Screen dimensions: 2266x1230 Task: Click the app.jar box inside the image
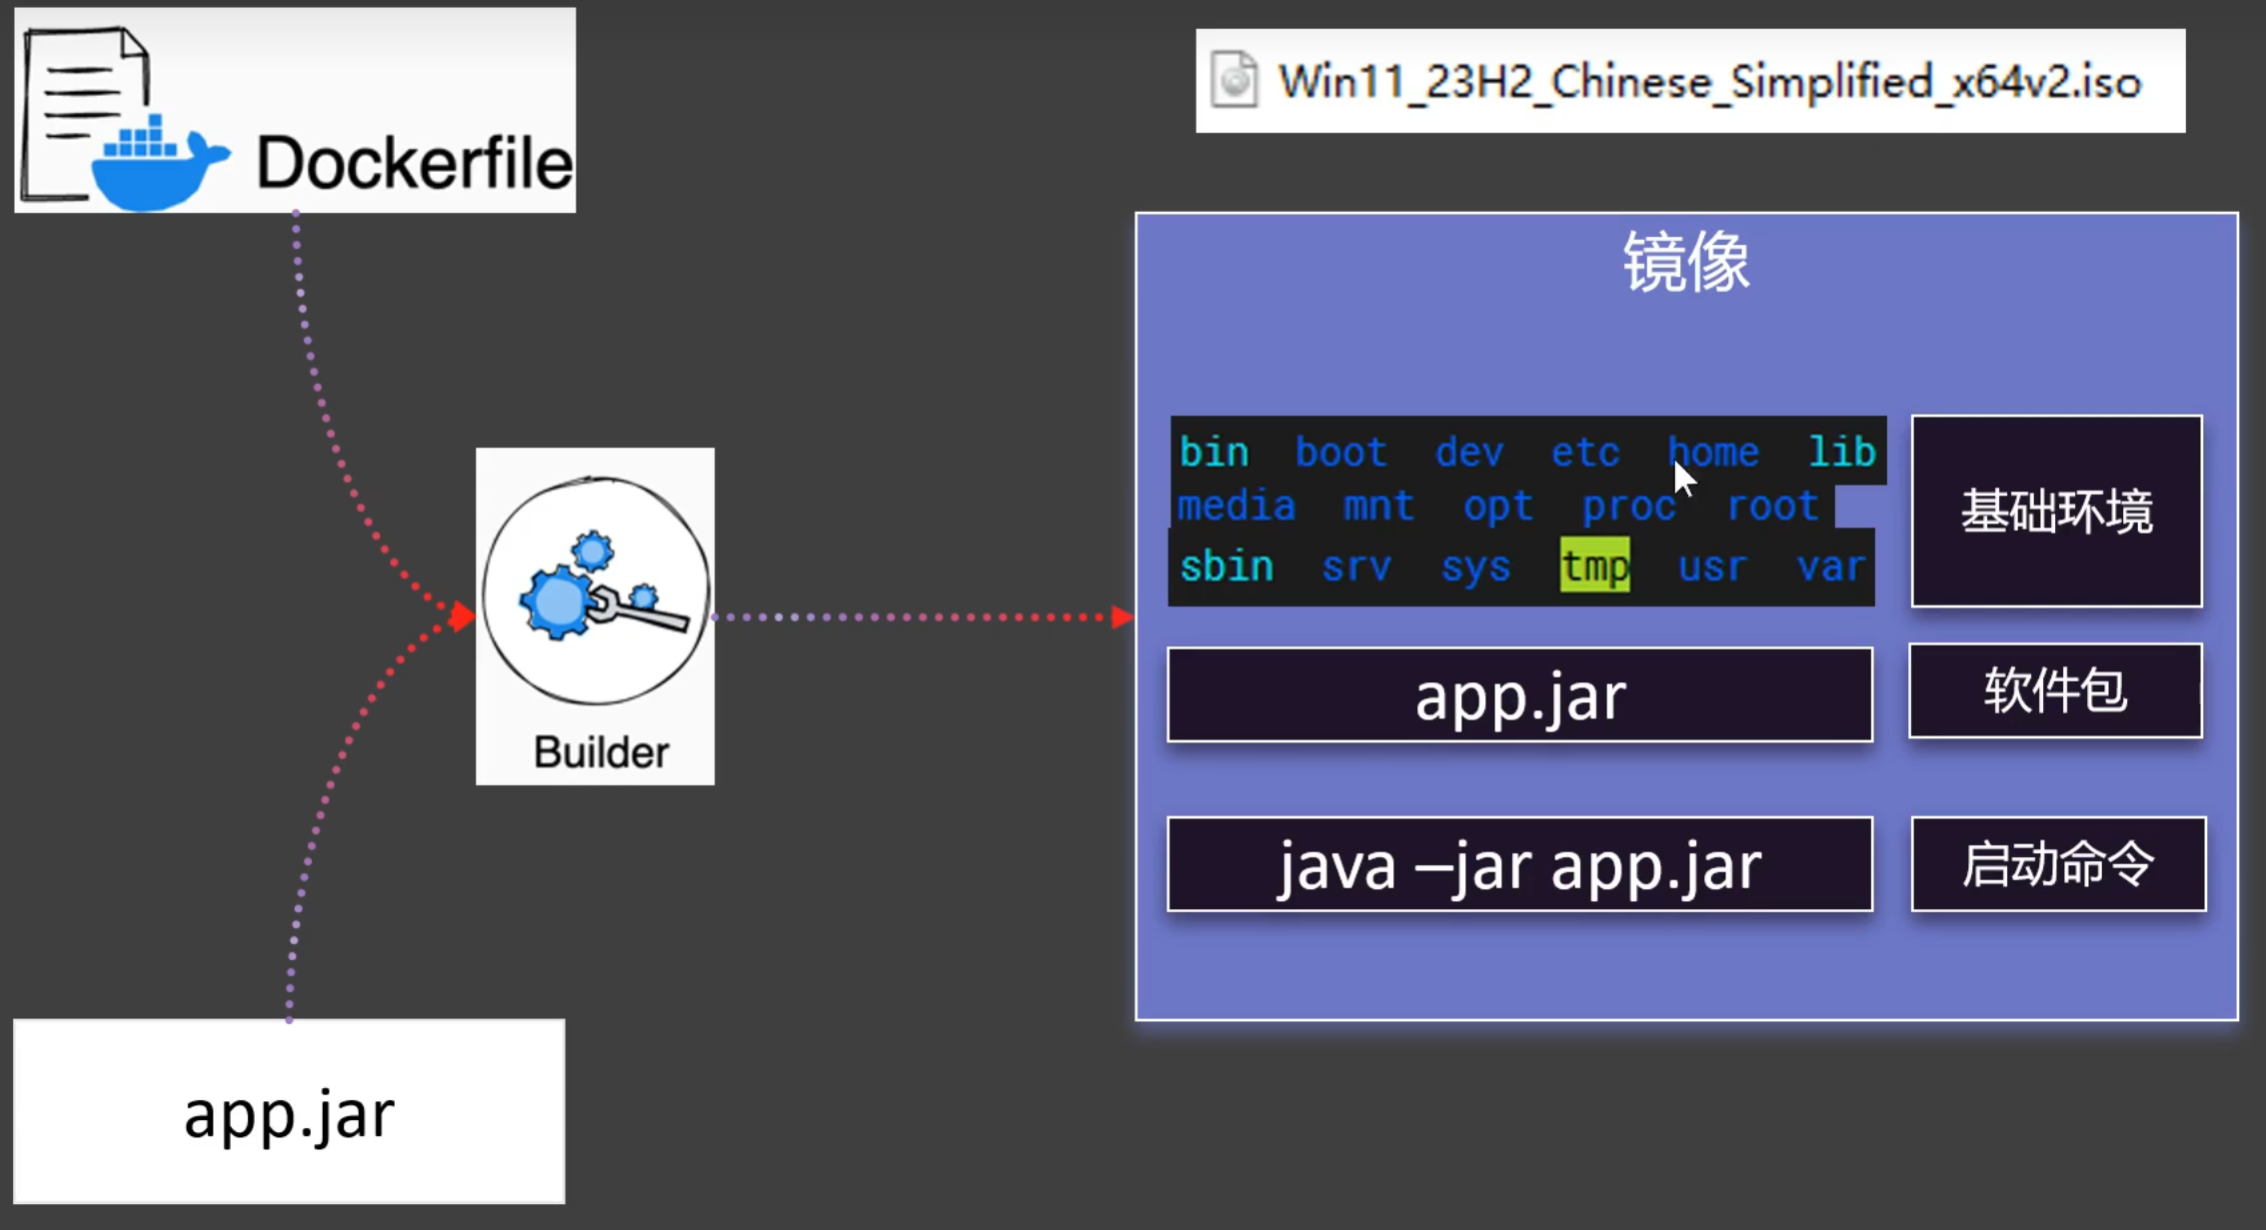[x=1519, y=695]
